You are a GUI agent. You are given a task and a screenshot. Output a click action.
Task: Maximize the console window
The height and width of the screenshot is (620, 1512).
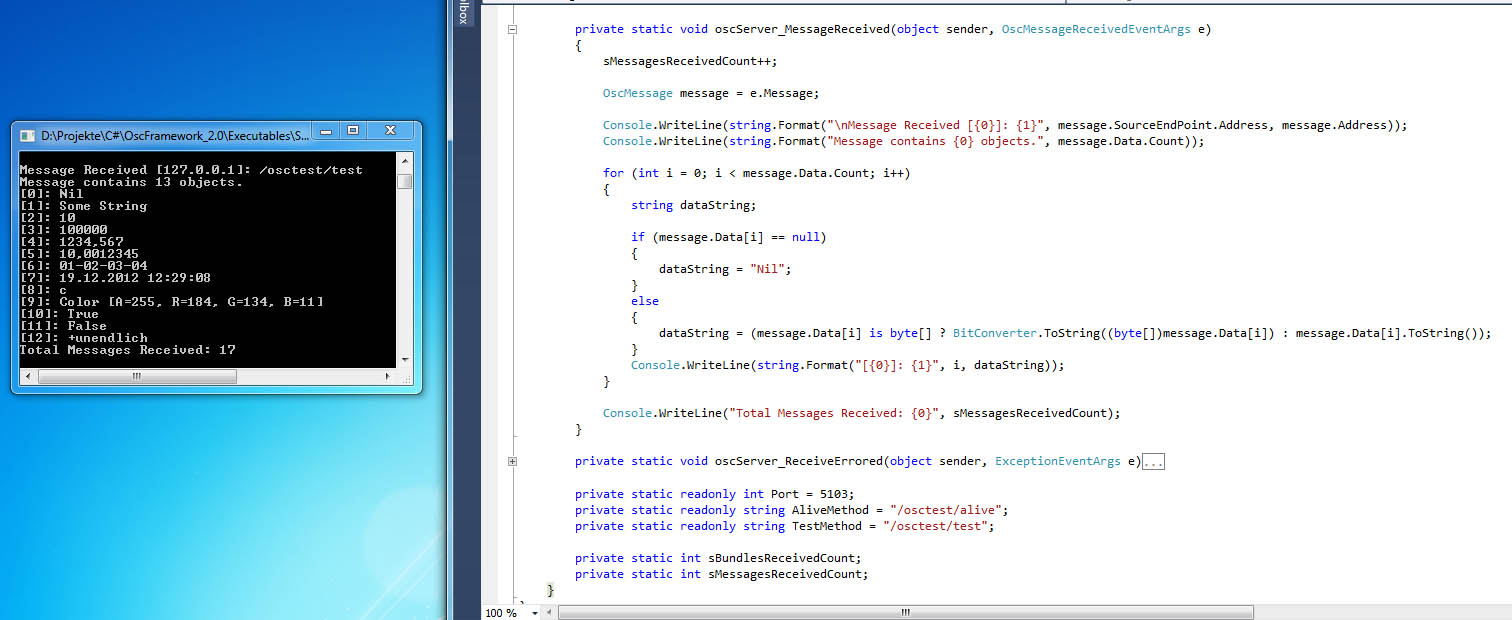(x=353, y=131)
